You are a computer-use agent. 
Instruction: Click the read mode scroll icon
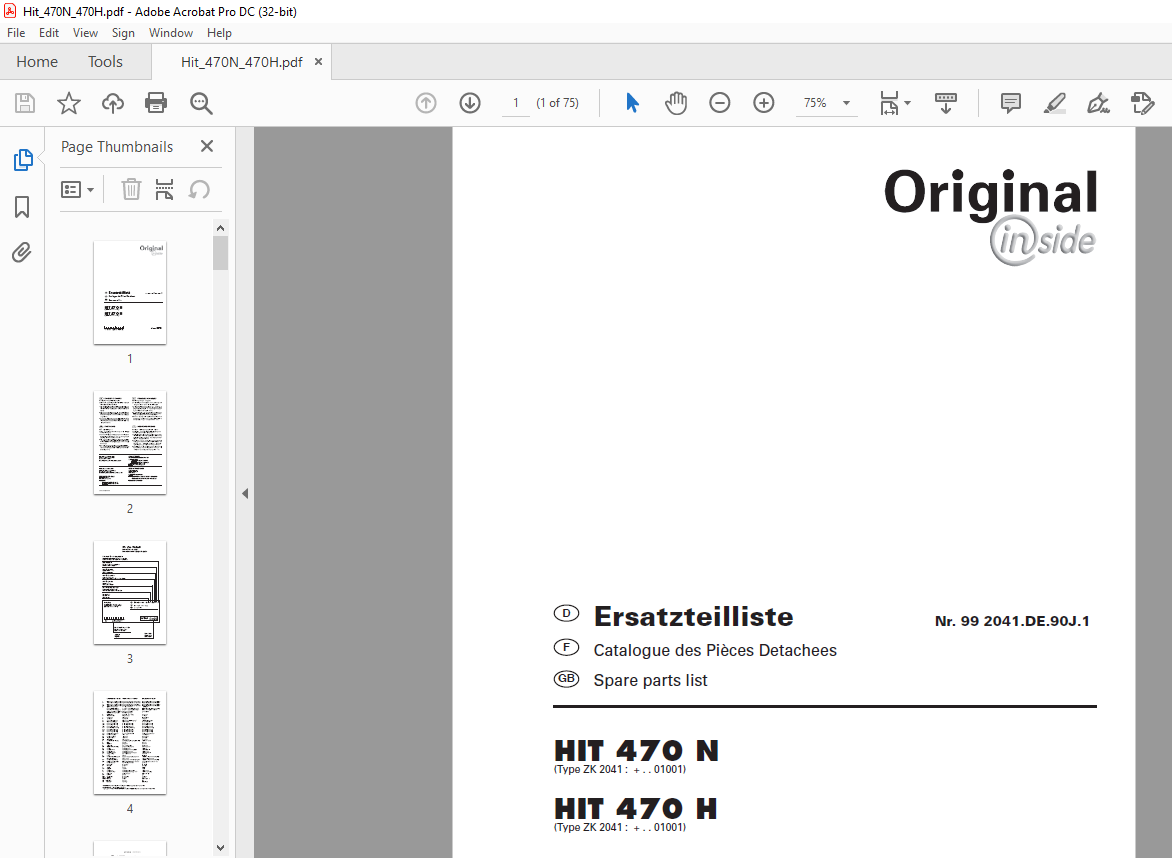(946, 103)
